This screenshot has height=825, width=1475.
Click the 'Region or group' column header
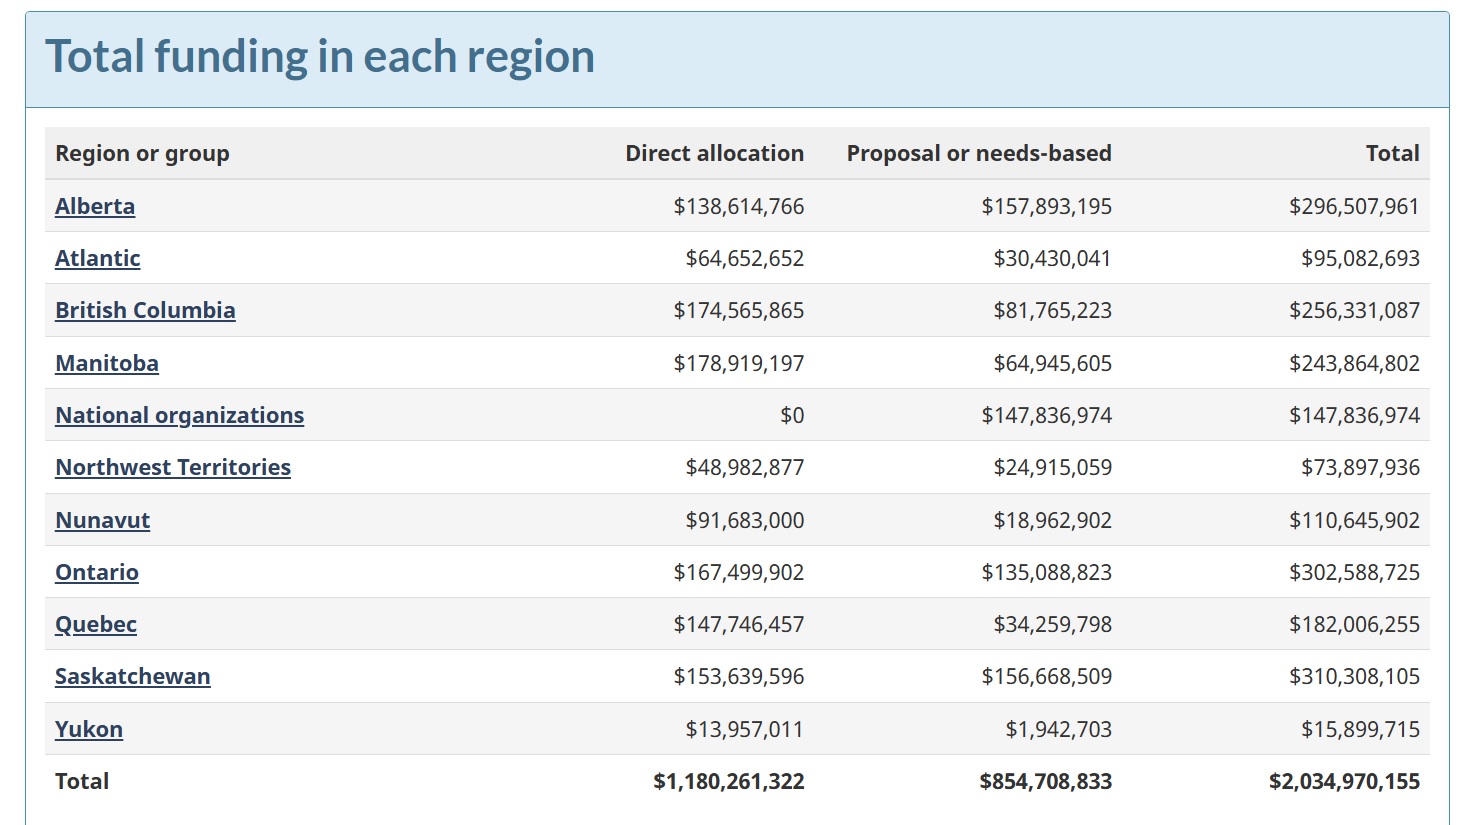tap(142, 153)
